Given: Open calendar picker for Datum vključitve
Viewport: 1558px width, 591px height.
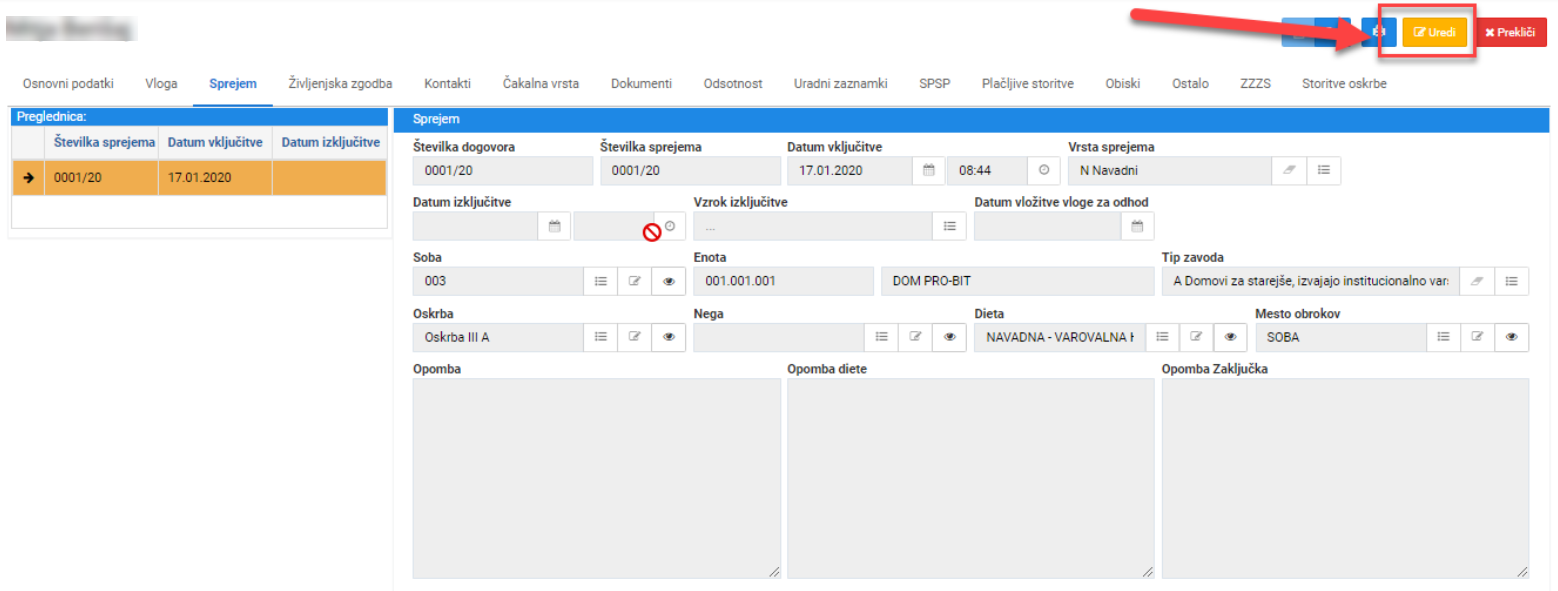Looking at the screenshot, I should 928,170.
